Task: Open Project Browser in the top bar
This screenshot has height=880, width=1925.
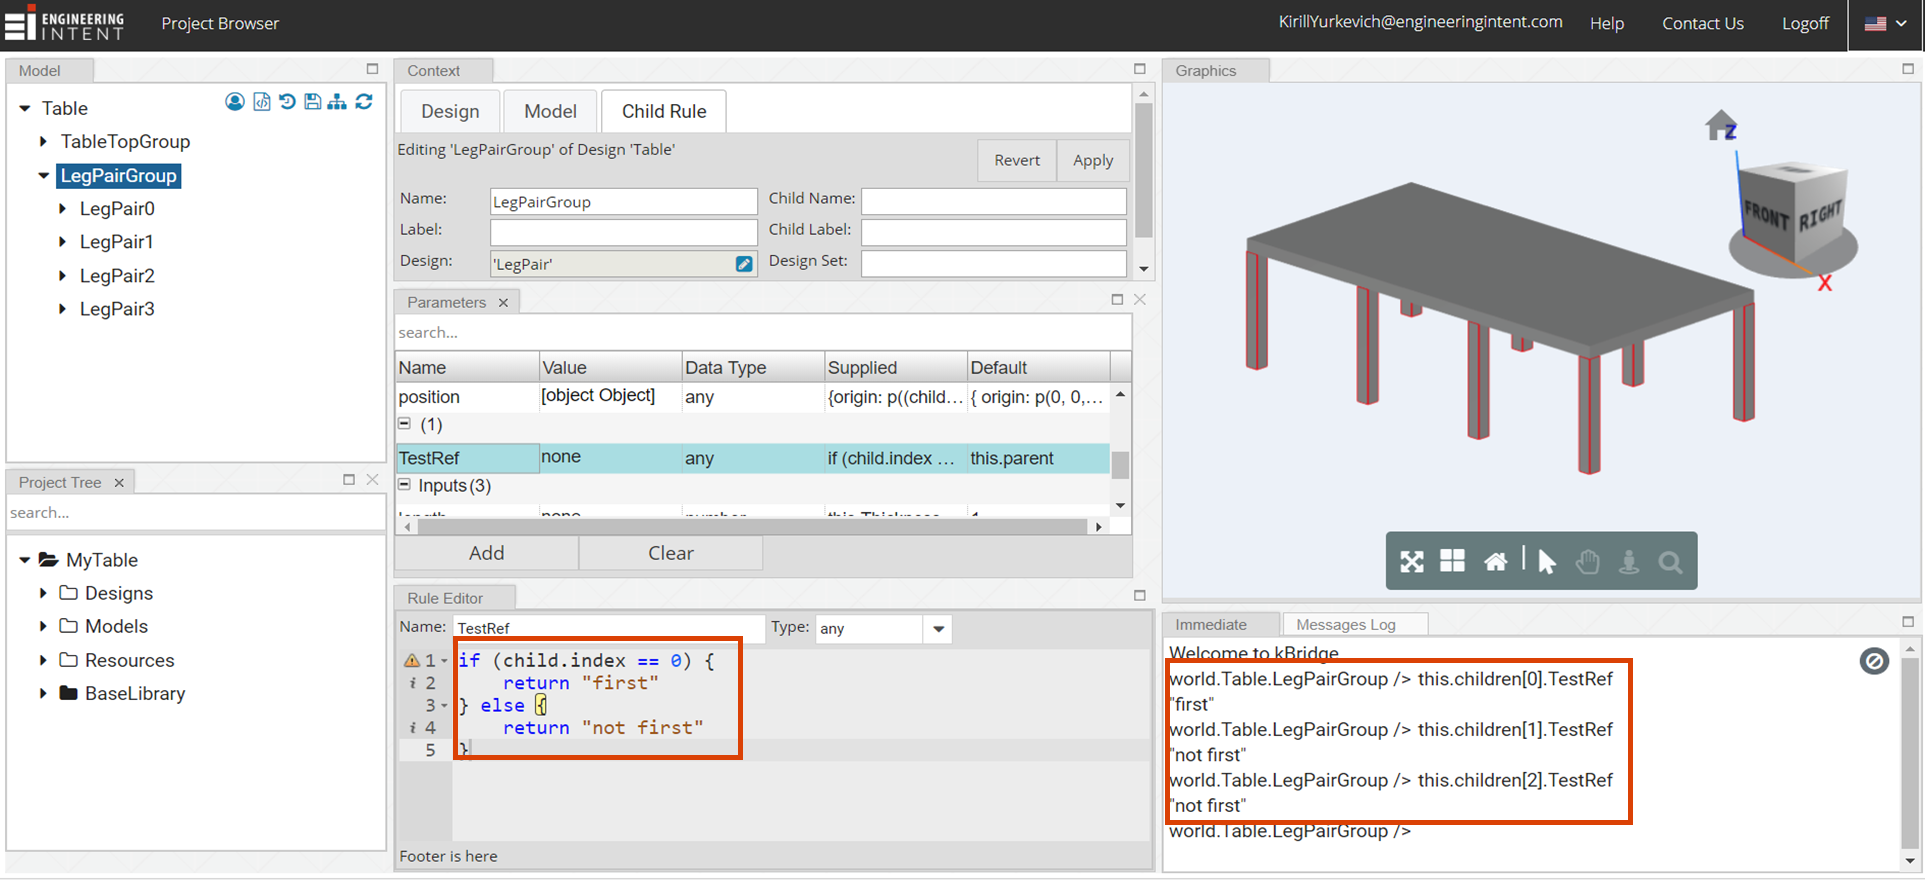Action: point(220,23)
